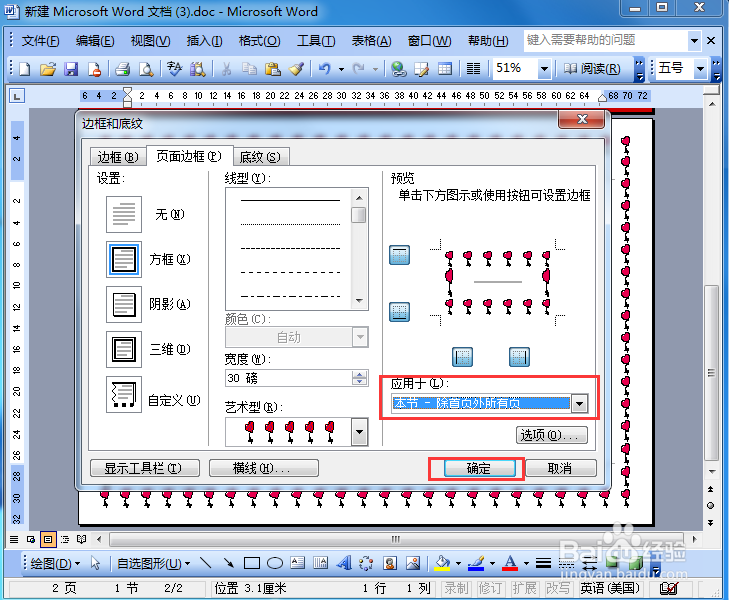729x600 pixels.
Task: Click the Font Color A icon
Action: click(510, 563)
